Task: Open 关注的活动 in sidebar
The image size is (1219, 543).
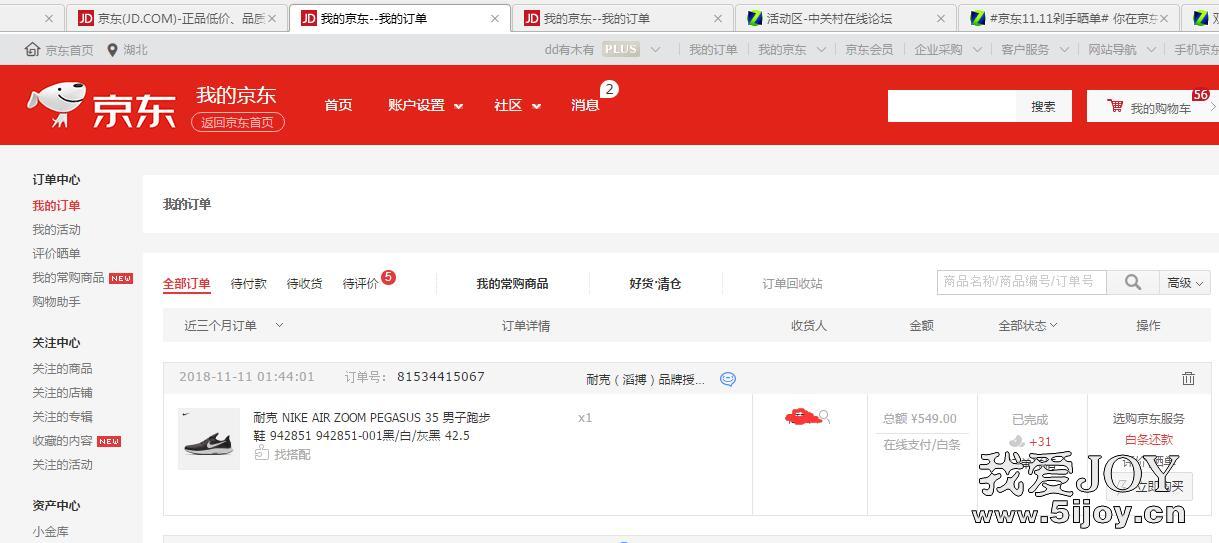Action: (62, 464)
